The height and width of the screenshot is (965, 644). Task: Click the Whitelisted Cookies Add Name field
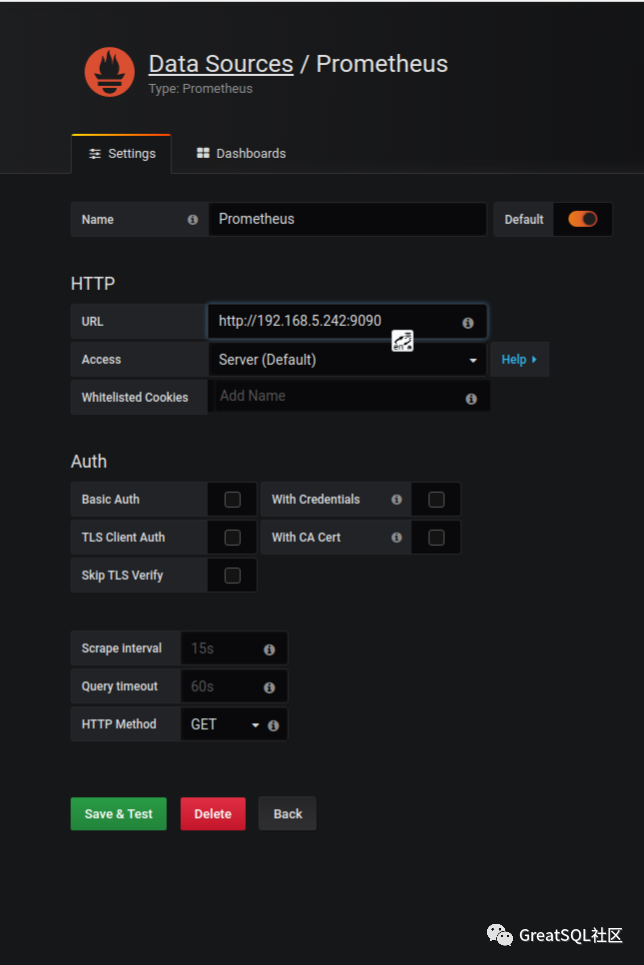(x=349, y=396)
